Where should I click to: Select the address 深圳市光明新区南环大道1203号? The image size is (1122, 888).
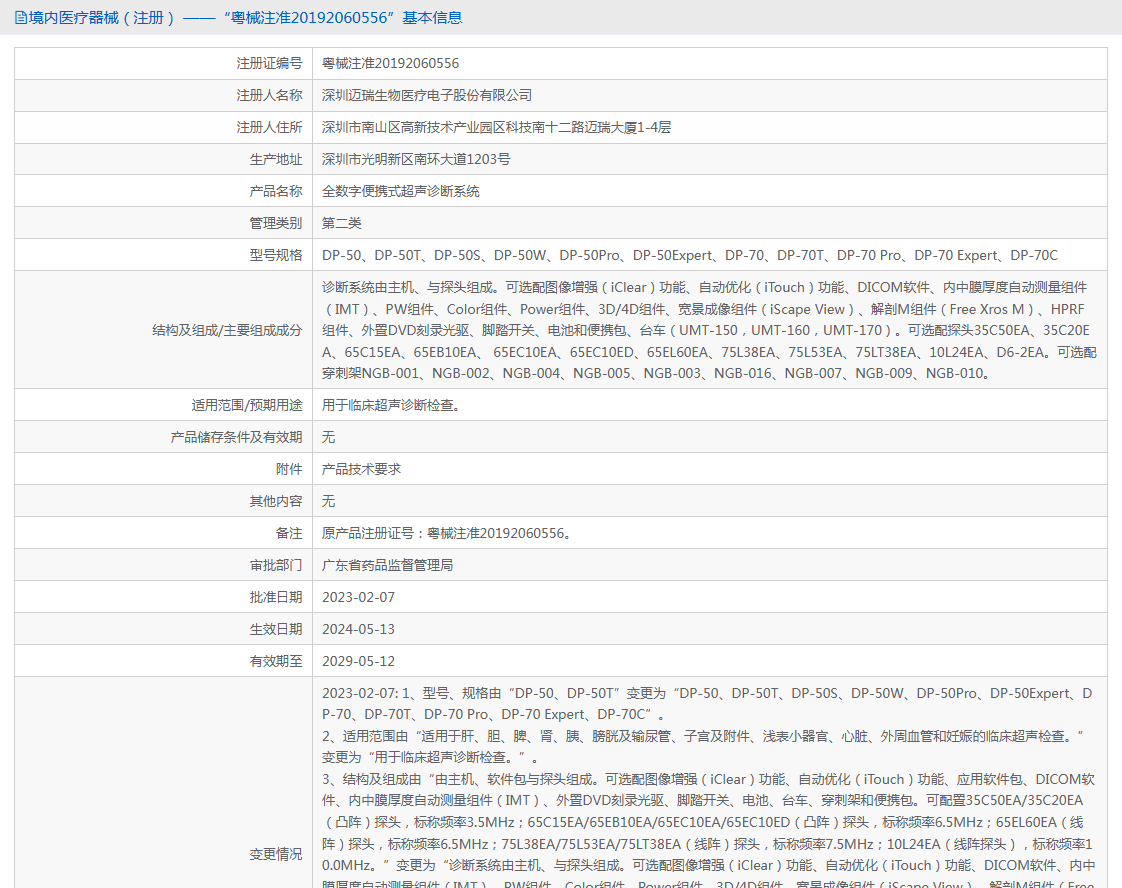[416, 160]
